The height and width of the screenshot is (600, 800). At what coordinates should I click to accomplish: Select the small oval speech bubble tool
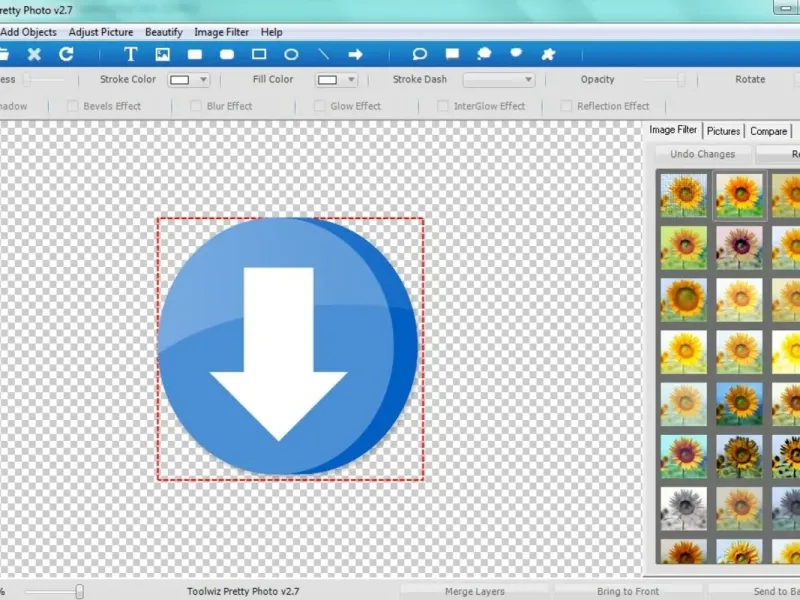(516, 53)
